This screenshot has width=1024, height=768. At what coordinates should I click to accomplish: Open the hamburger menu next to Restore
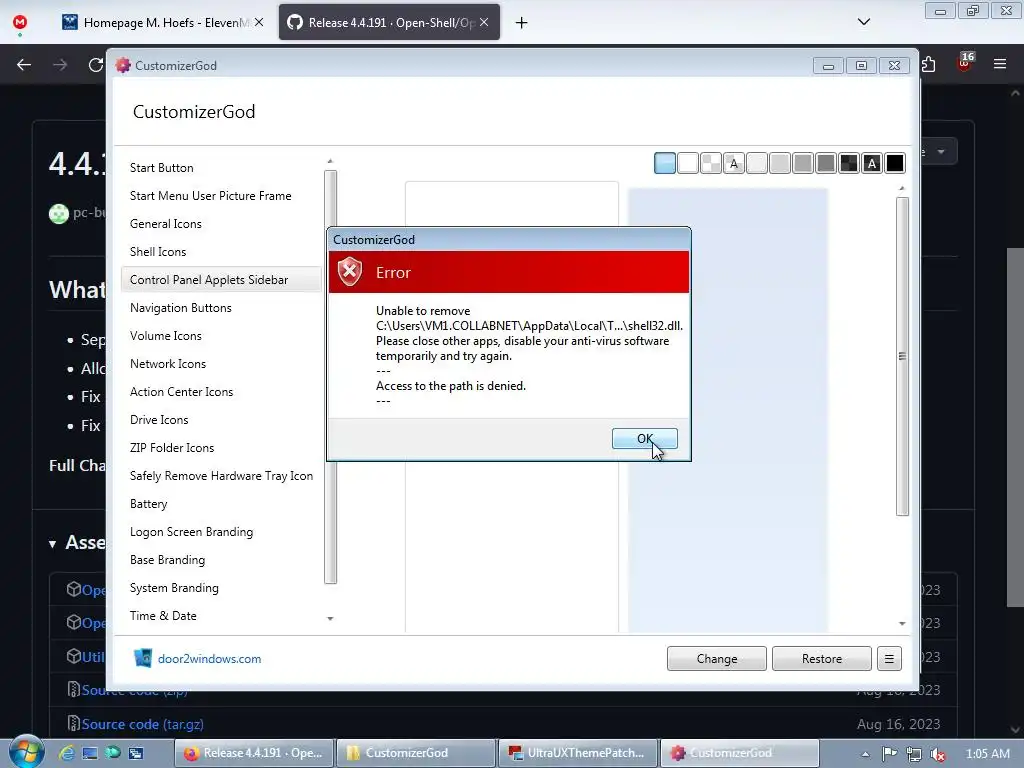889,658
